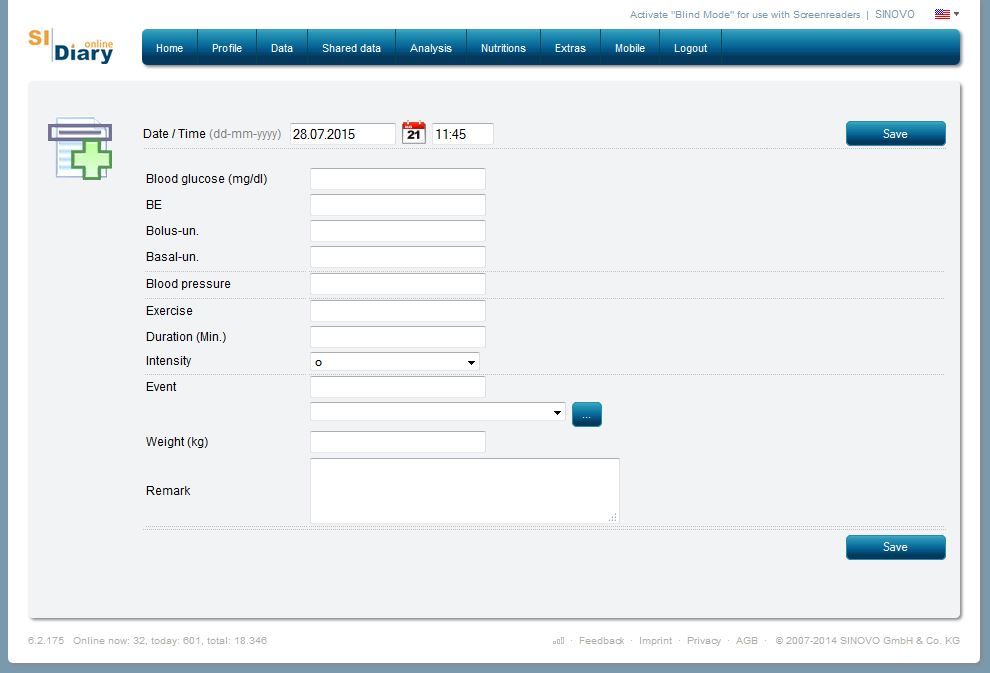
Task: Click the ellipsis button beside event dropdown
Action: 587,414
